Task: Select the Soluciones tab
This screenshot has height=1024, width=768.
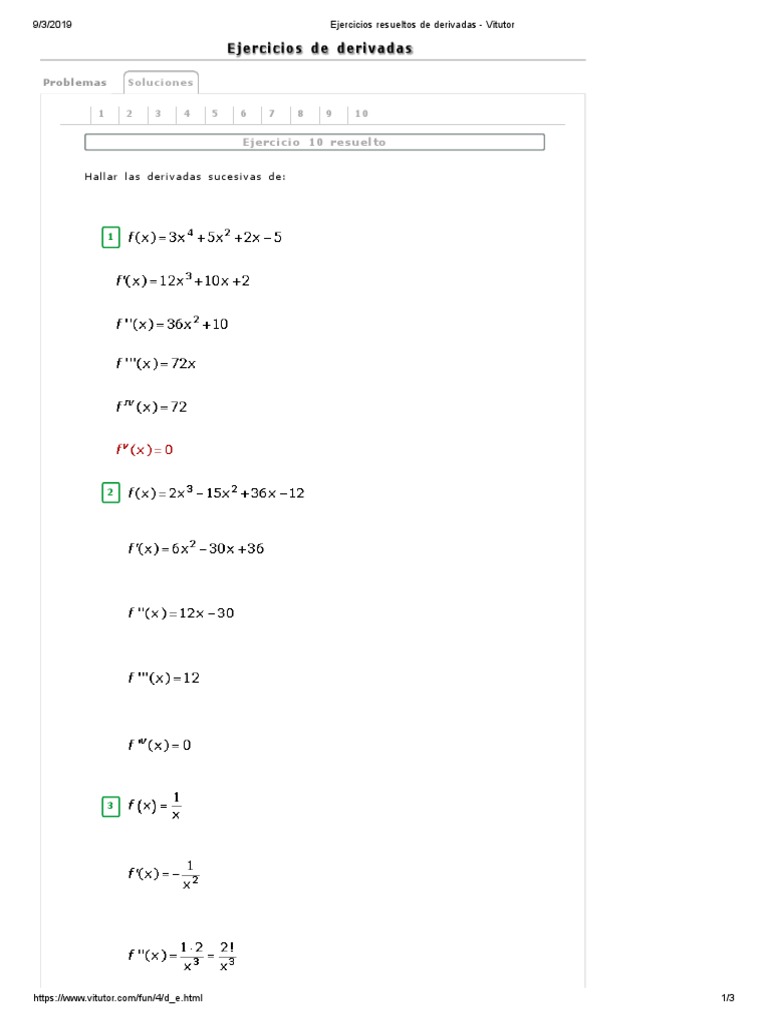Action: pyautogui.click(x=160, y=82)
